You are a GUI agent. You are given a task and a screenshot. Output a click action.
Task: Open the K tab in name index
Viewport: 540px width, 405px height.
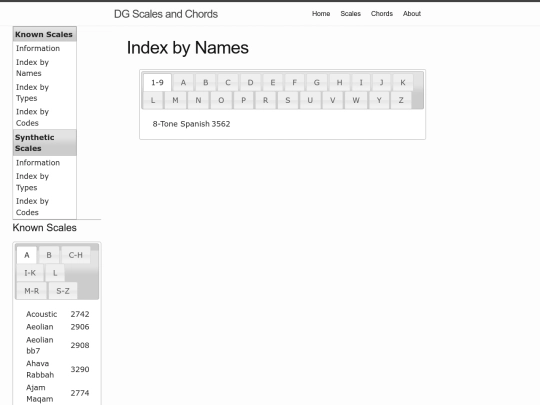point(403,83)
